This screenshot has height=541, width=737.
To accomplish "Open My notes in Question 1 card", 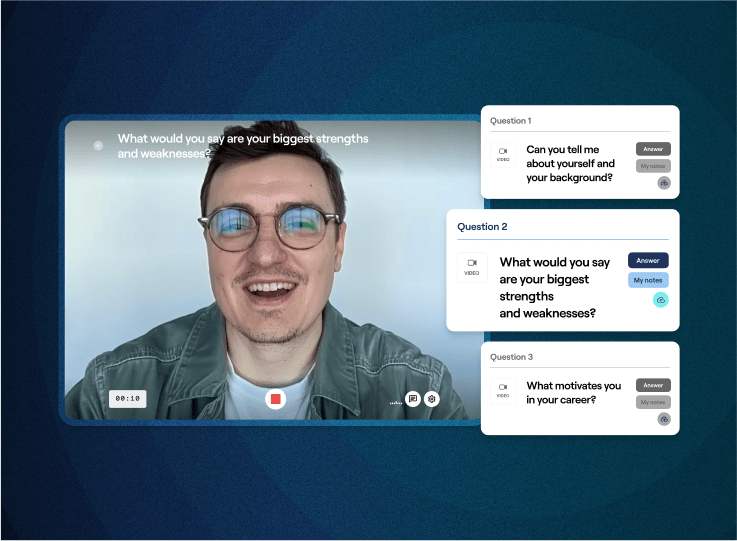I will click(x=653, y=166).
